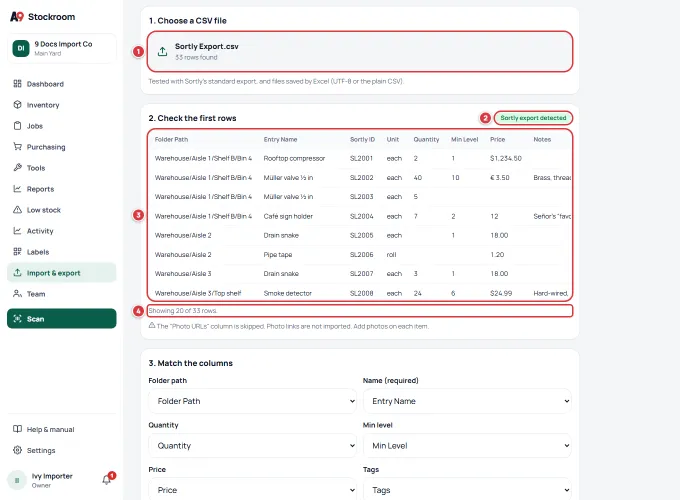Open Purchasing in the sidebar
Viewport: 680px width, 500px height.
(62, 147)
